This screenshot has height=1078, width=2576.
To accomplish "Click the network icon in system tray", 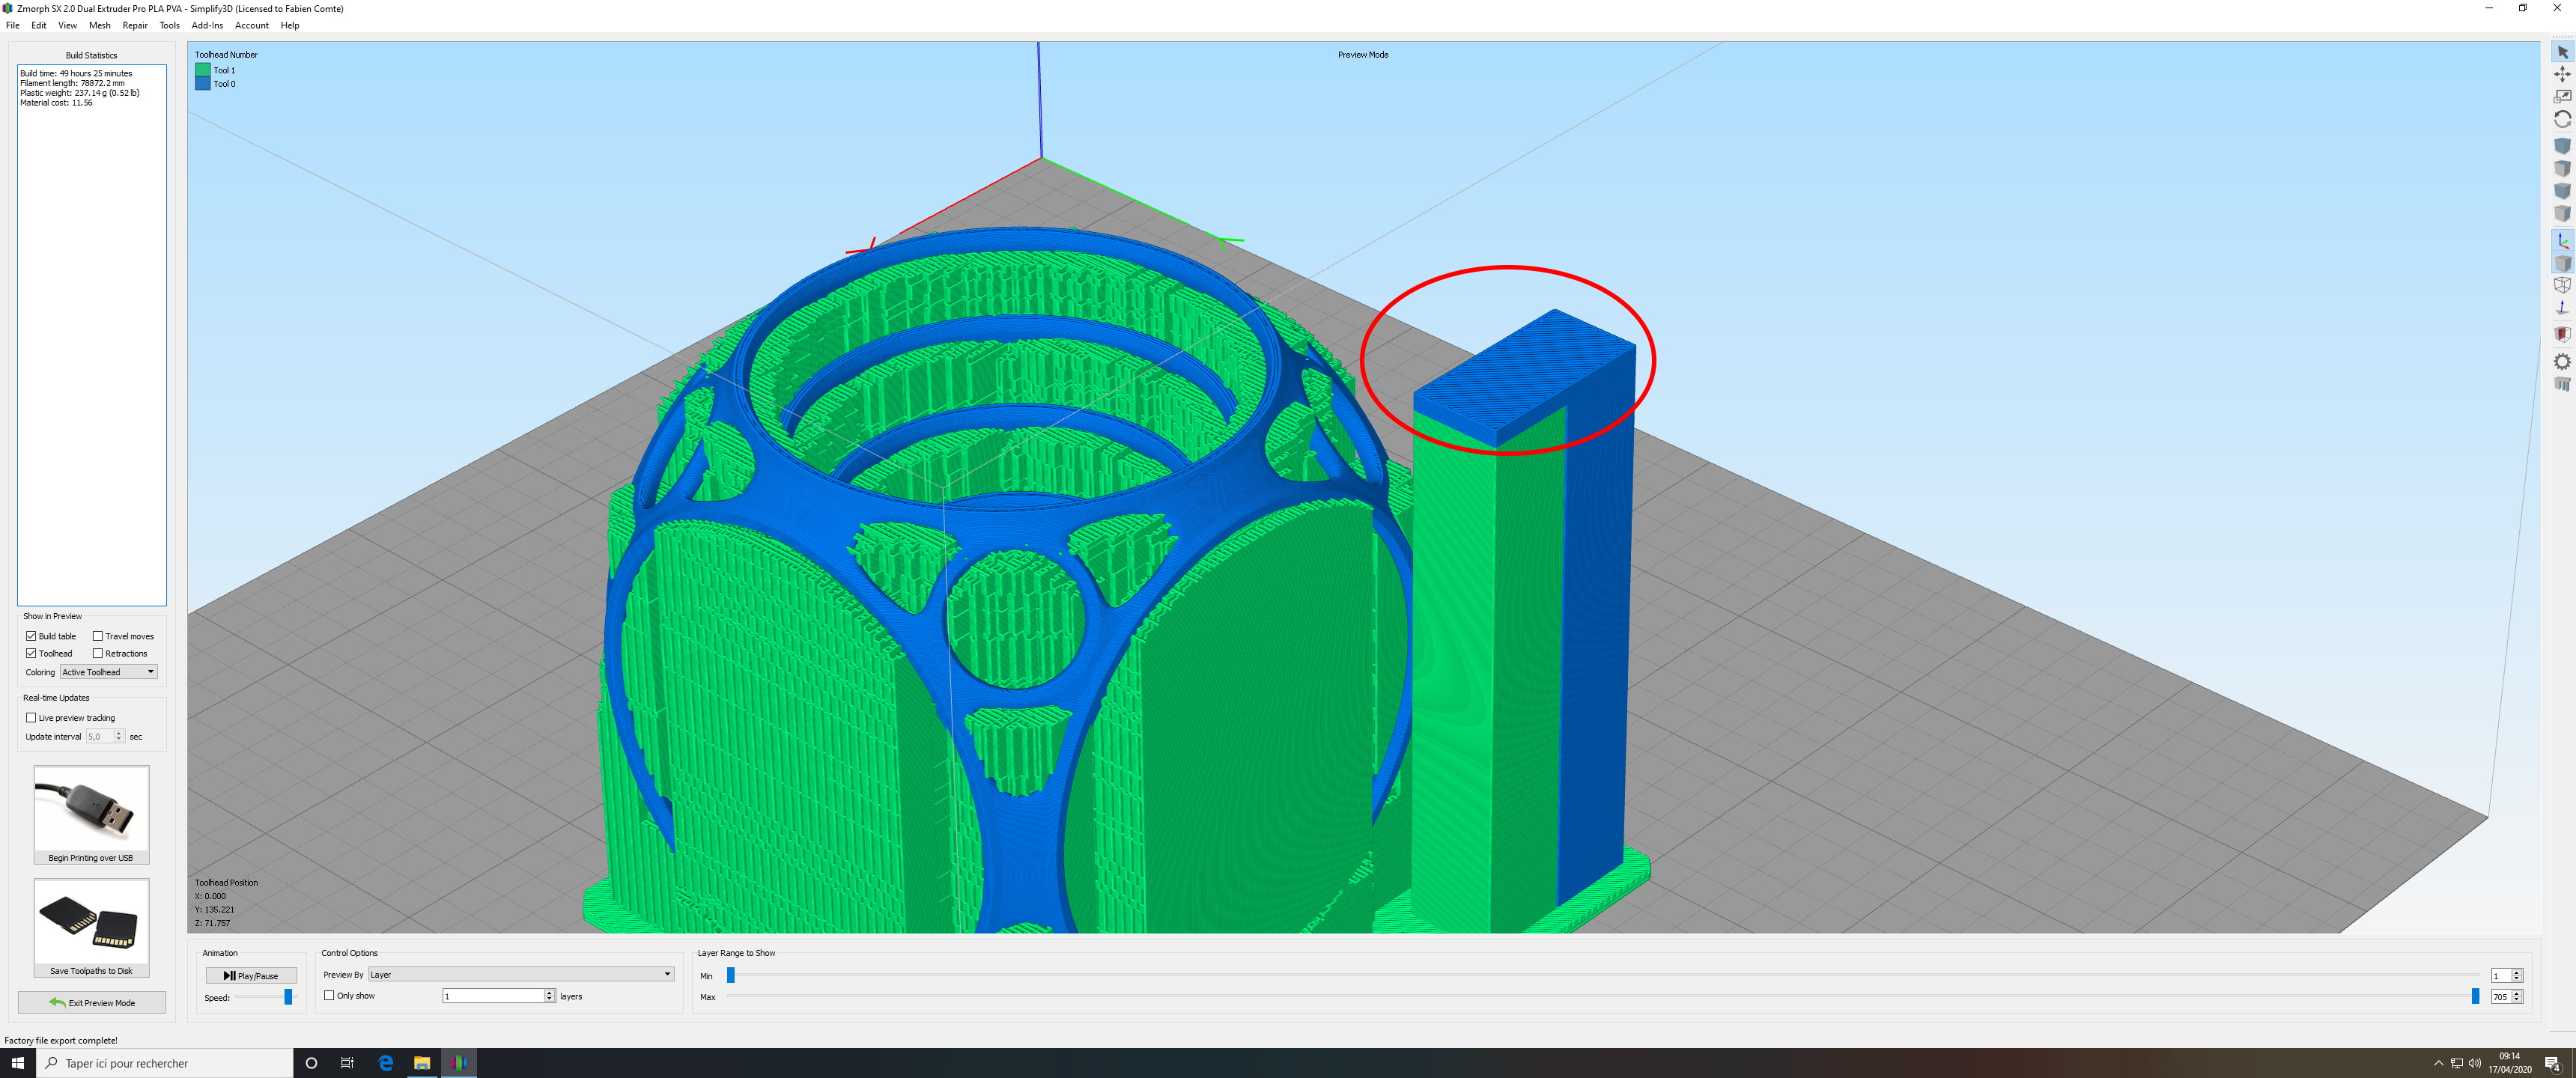I will coord(2457,1063).
